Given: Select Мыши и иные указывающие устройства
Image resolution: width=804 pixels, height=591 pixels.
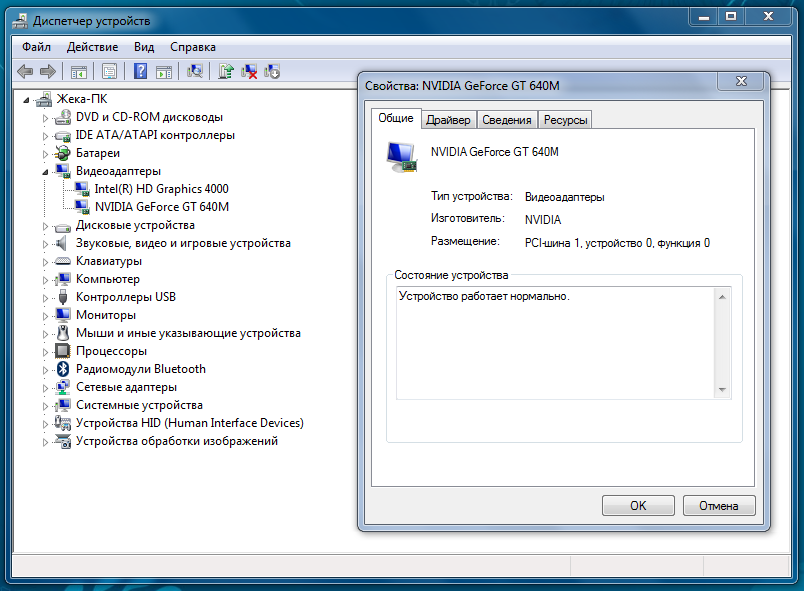Looking at the screenshot, I should 188,333.
